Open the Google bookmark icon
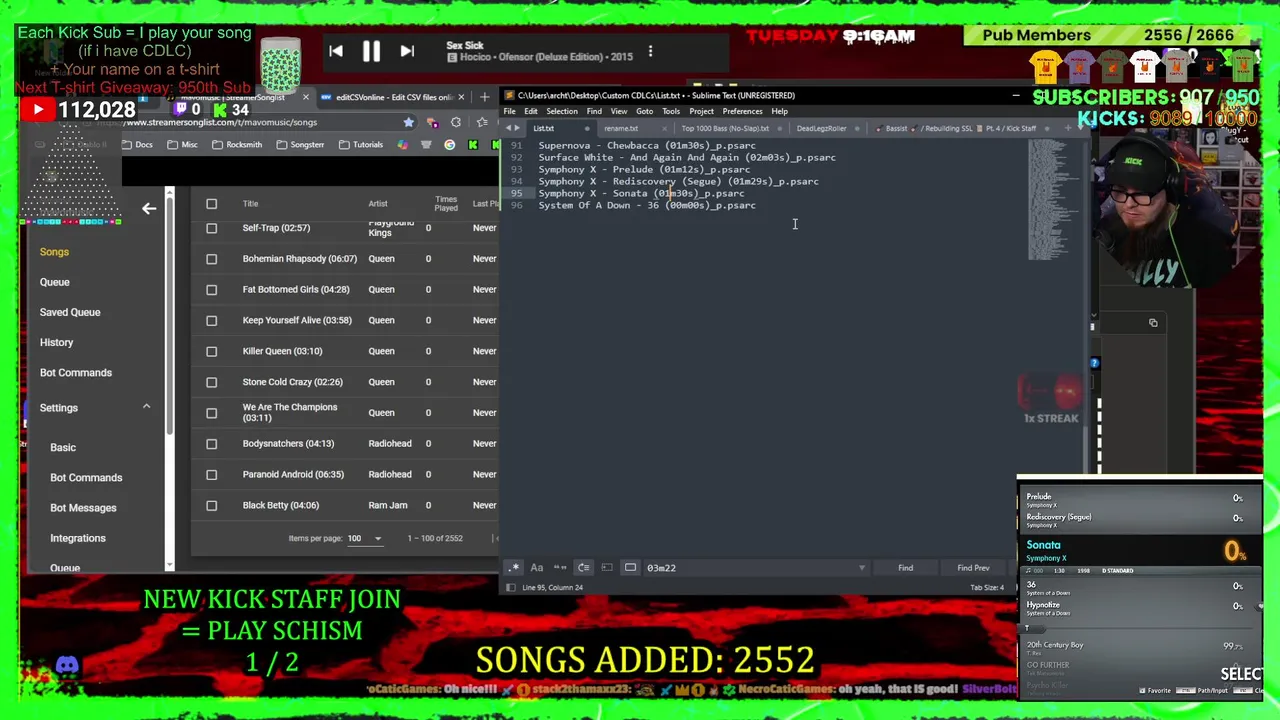The width and height of the screenshot is (1280, 720). 449,145
